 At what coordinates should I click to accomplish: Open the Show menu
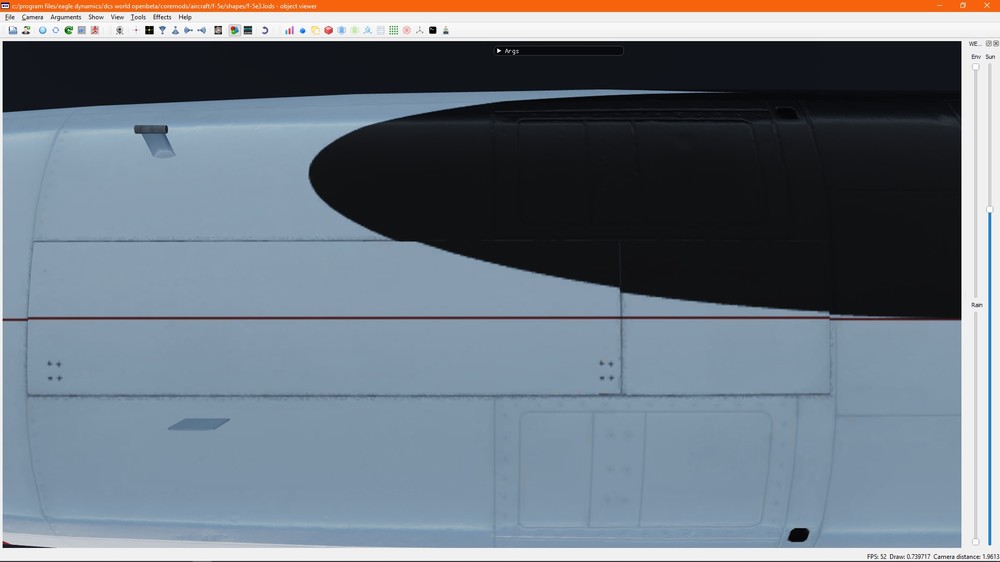96,17
